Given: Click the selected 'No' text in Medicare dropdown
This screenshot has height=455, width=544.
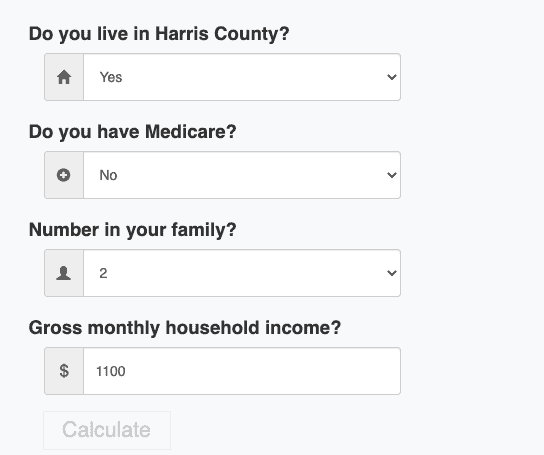Looking at the screenshot, I should [x=108, y=175].
